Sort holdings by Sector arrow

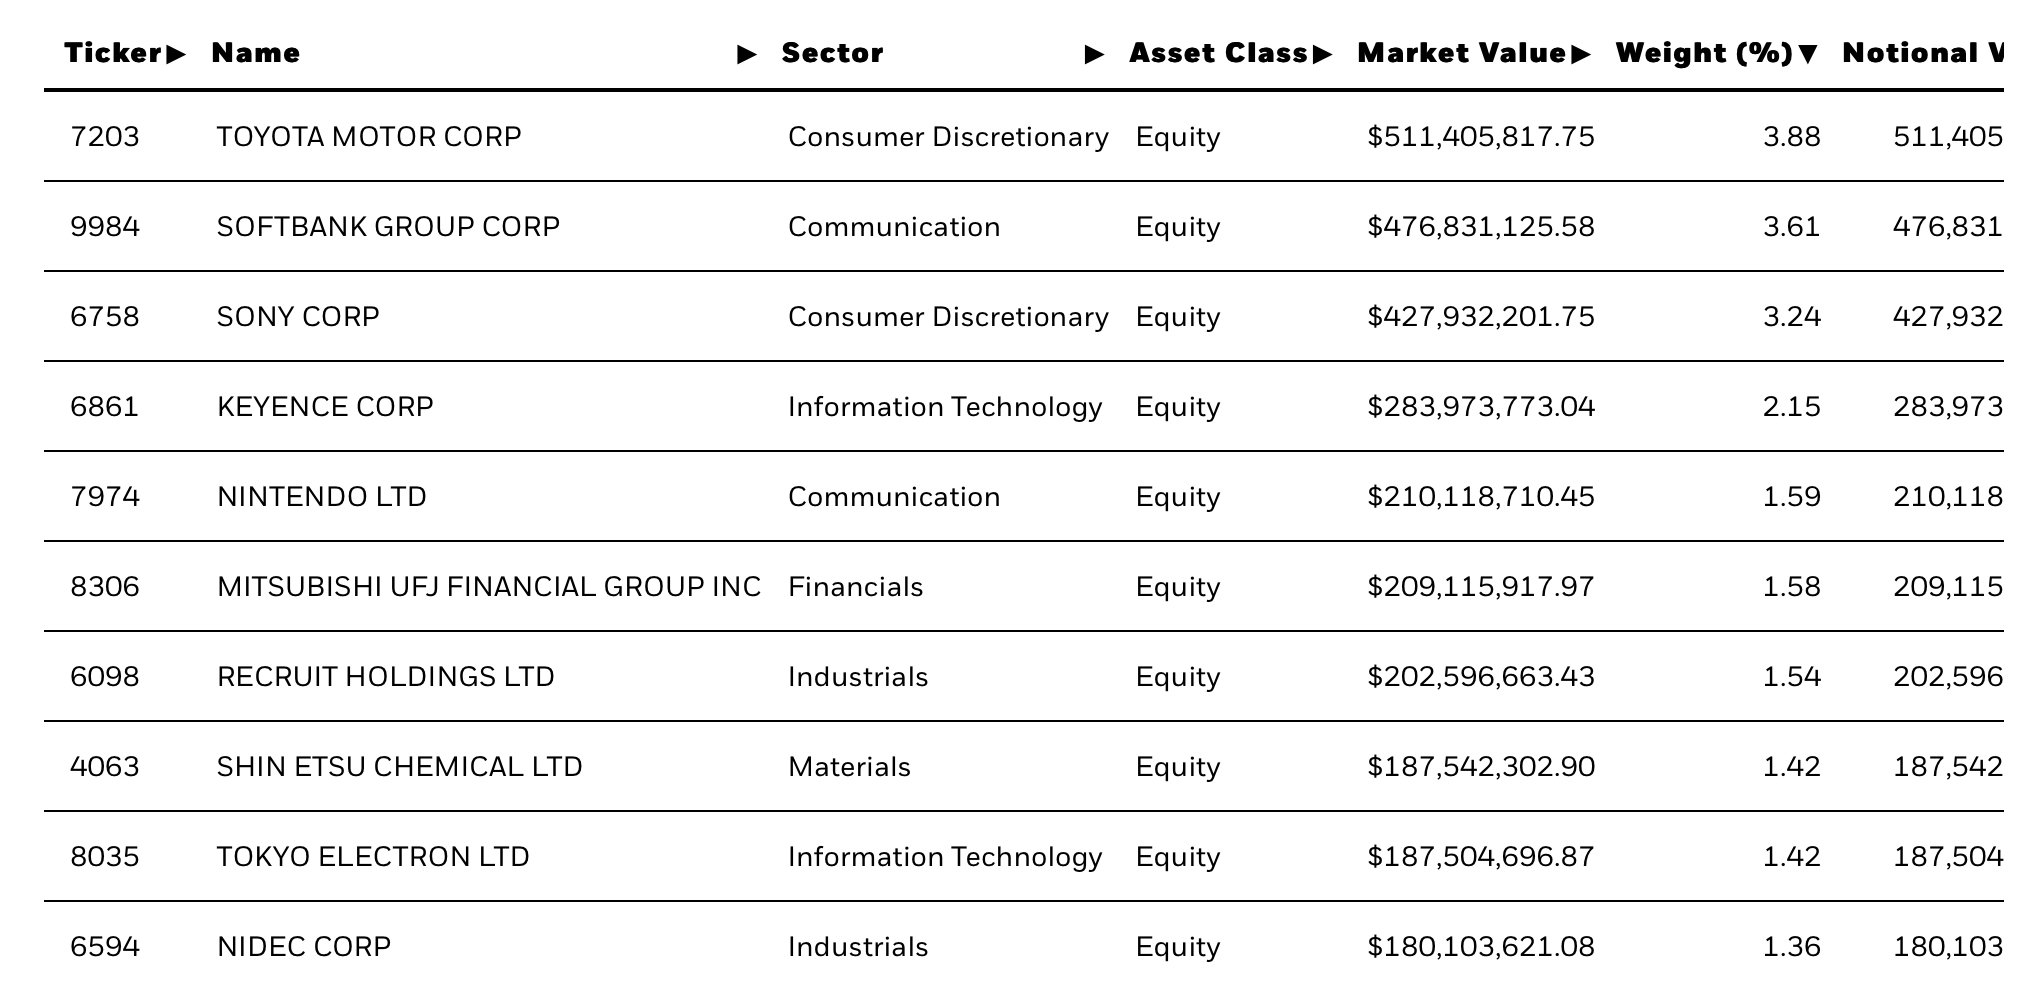pos(1094,54)
